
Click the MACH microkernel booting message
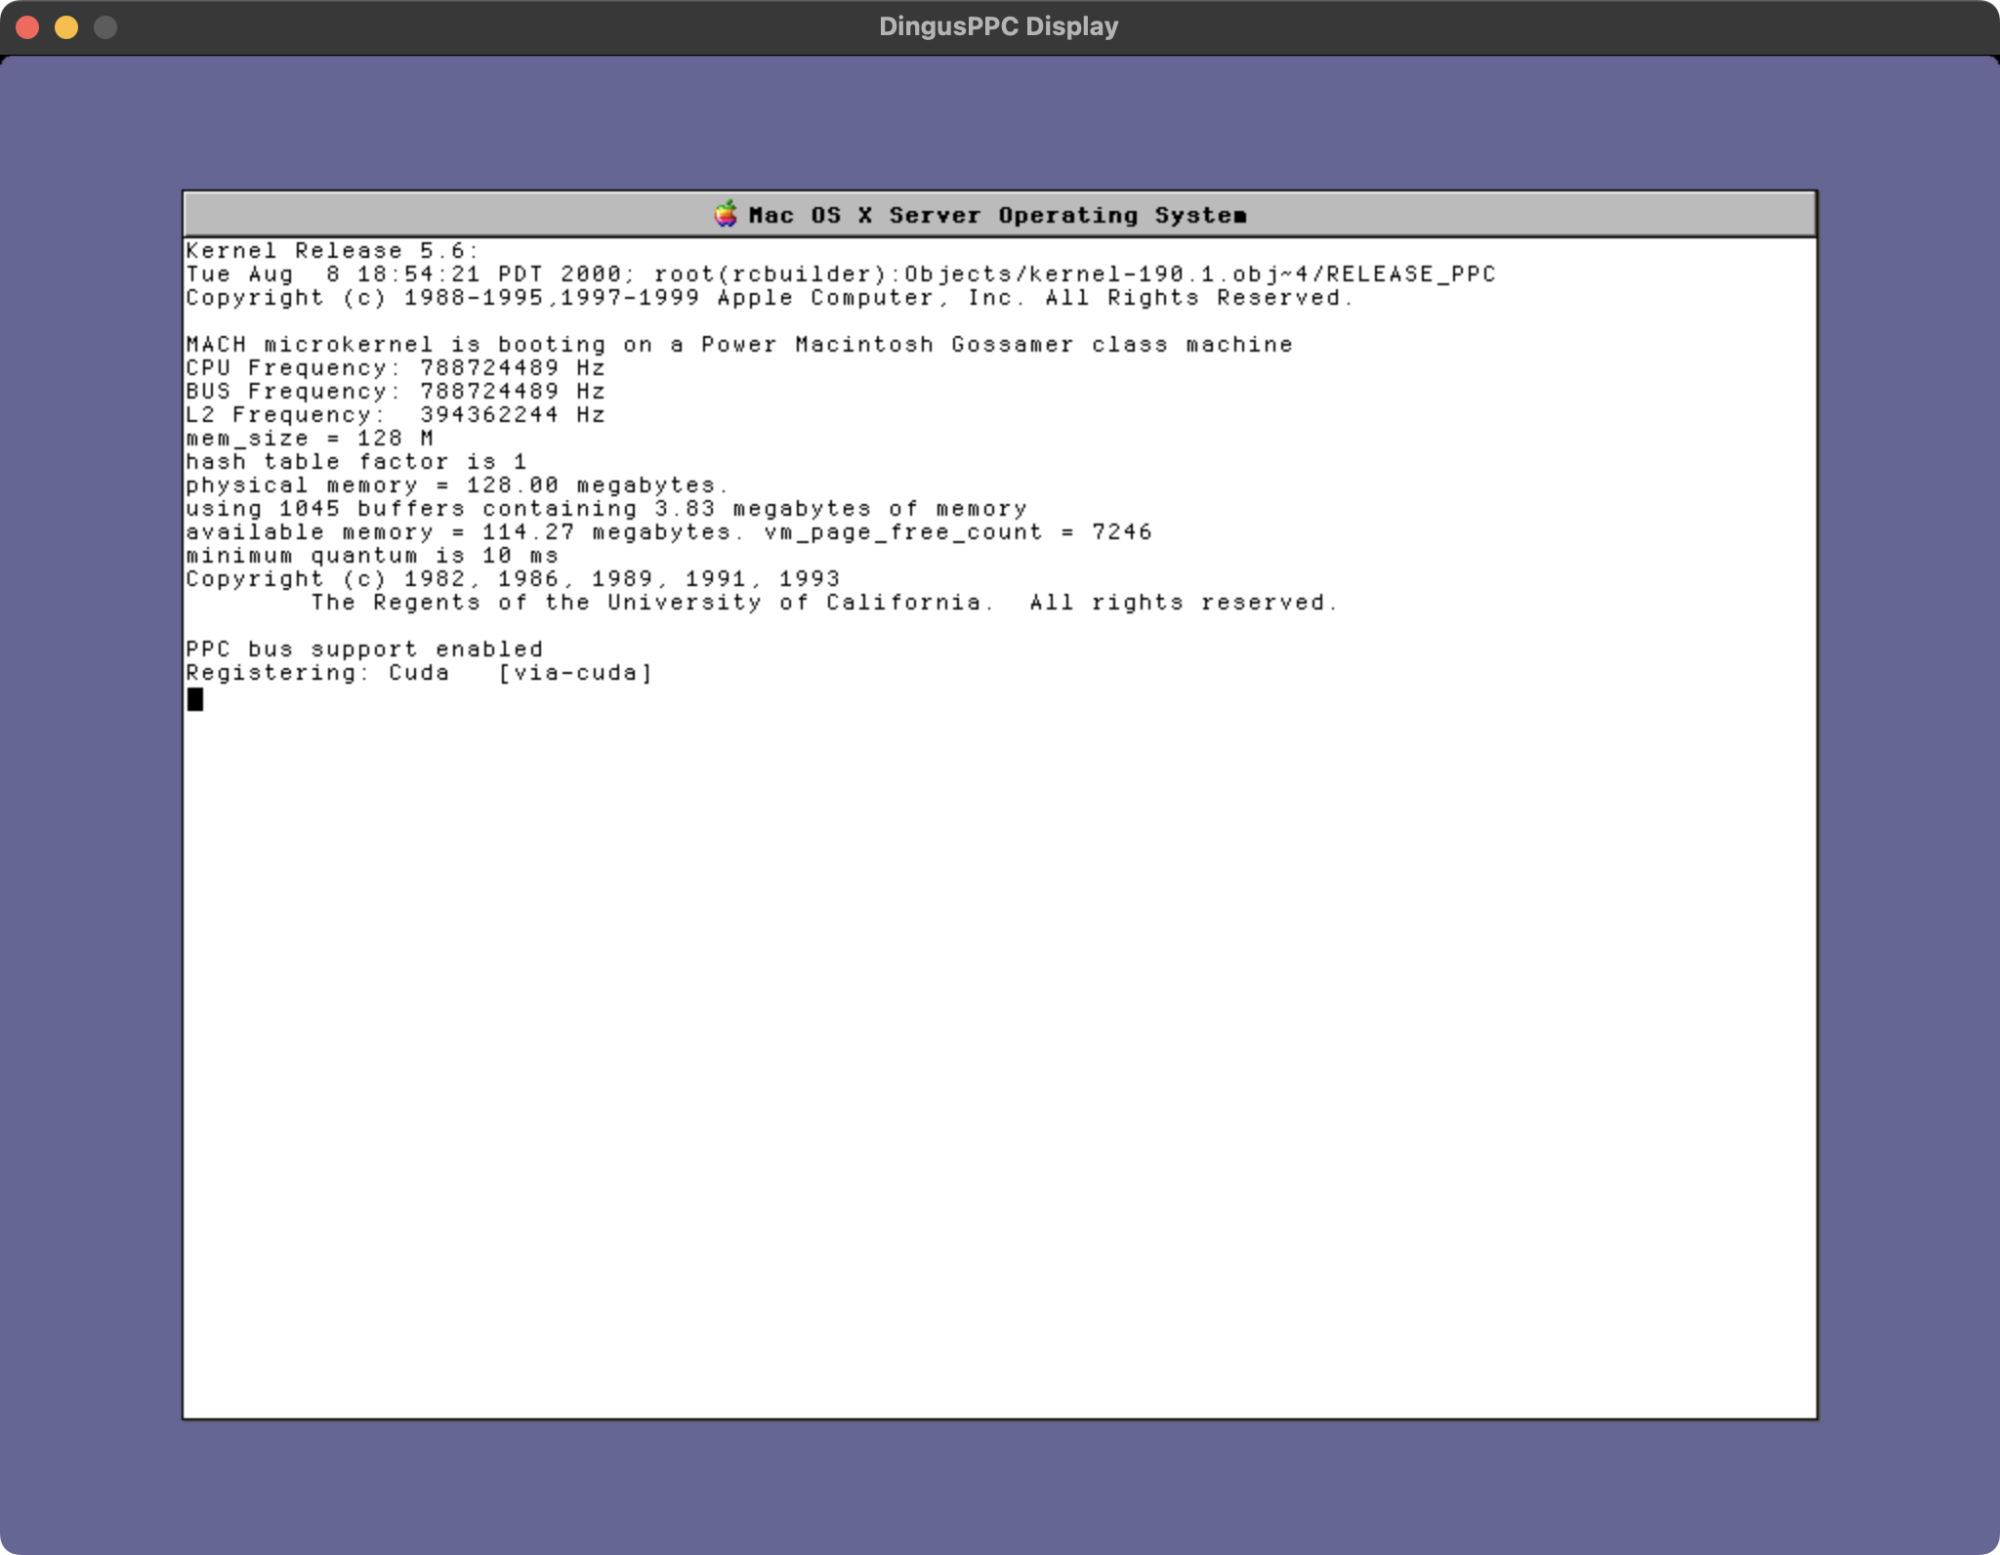(738, 345)
